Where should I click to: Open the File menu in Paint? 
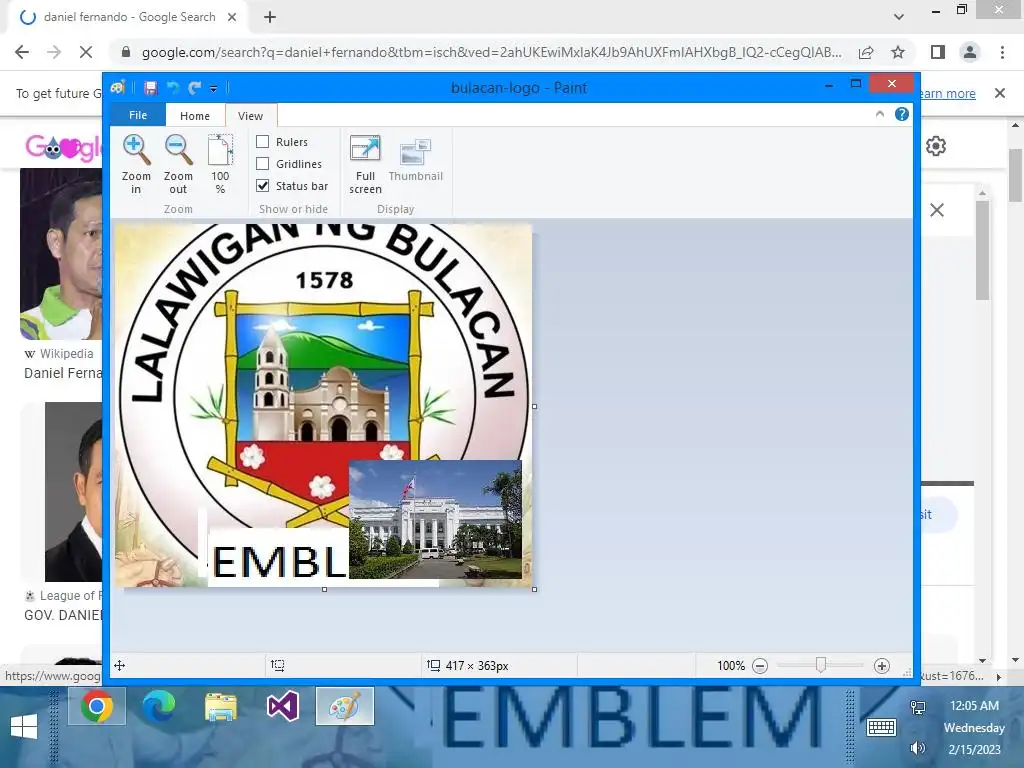138,115
